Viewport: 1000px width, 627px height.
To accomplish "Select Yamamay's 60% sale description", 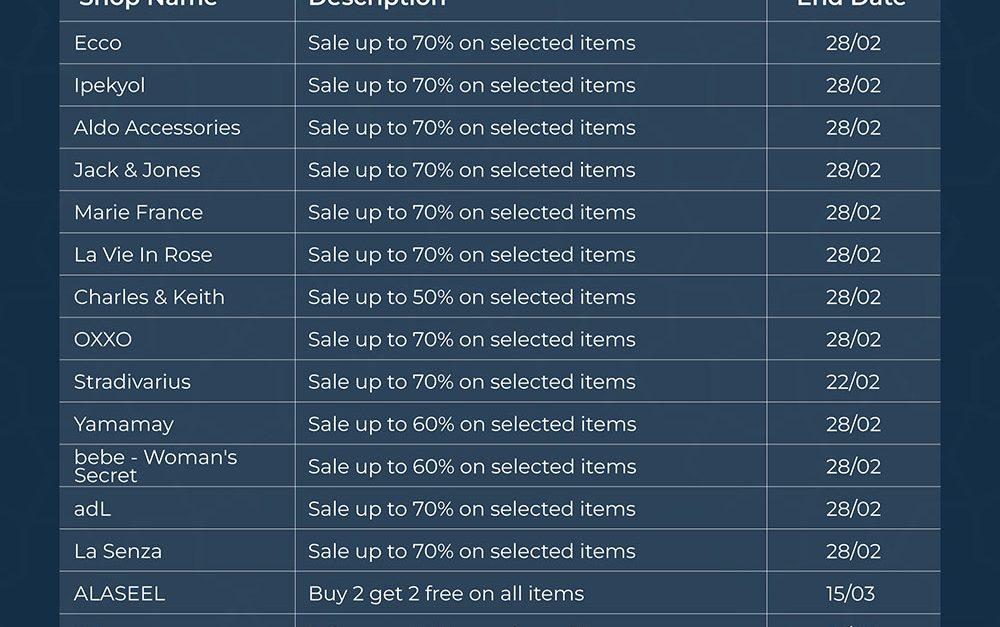I will [471, 424].
